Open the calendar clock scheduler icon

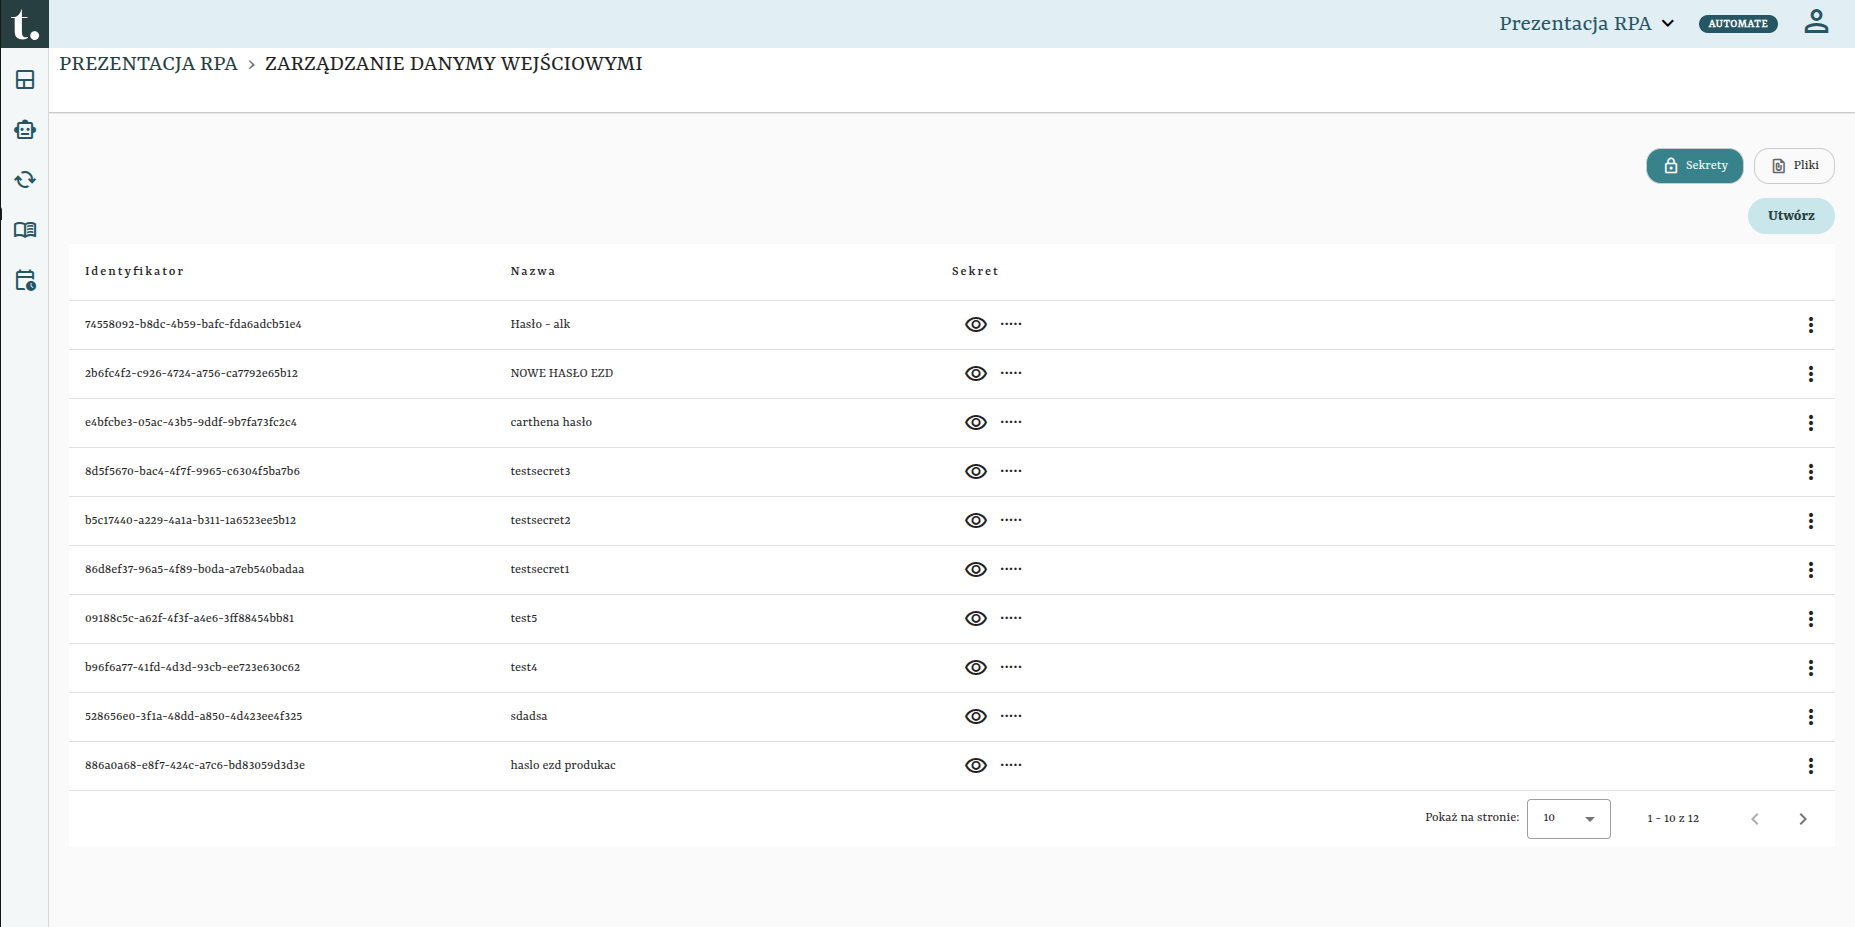tap(25, 280)
